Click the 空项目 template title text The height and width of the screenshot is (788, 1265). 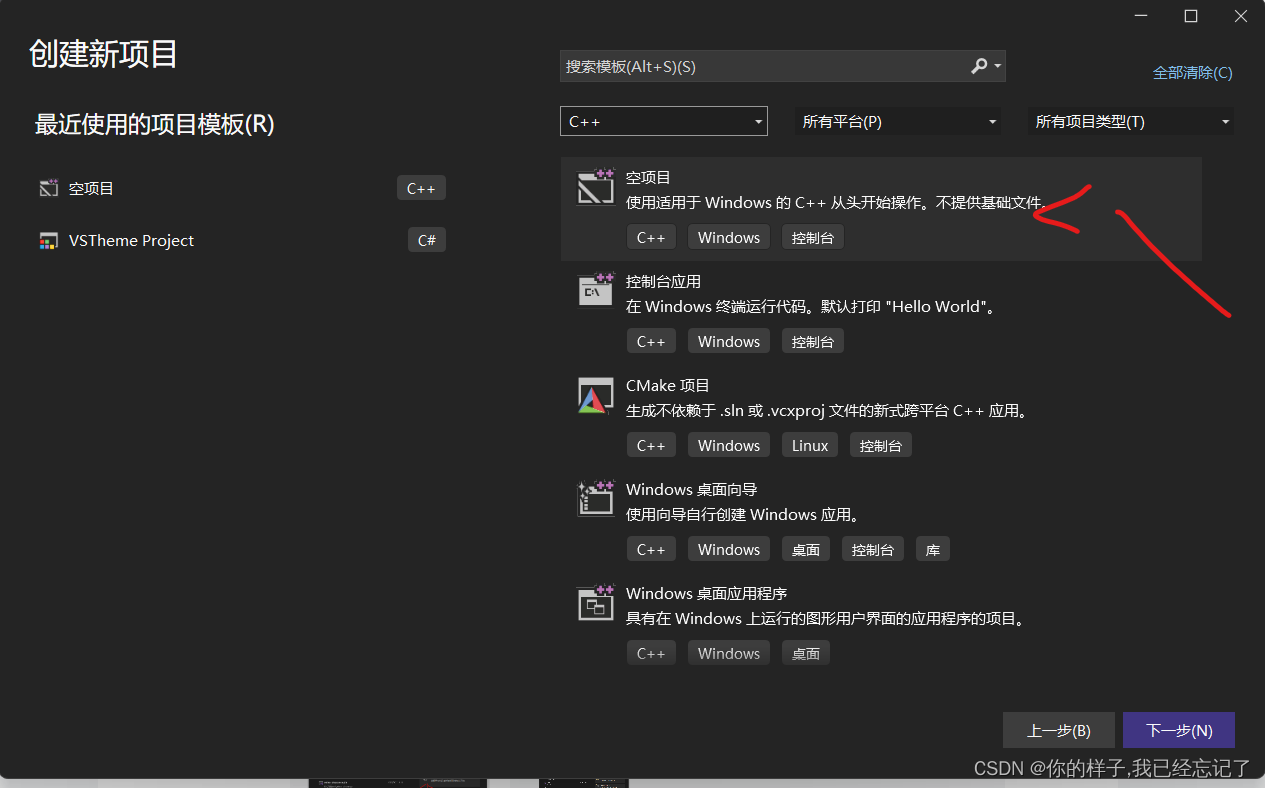click(x=648, y=177)
